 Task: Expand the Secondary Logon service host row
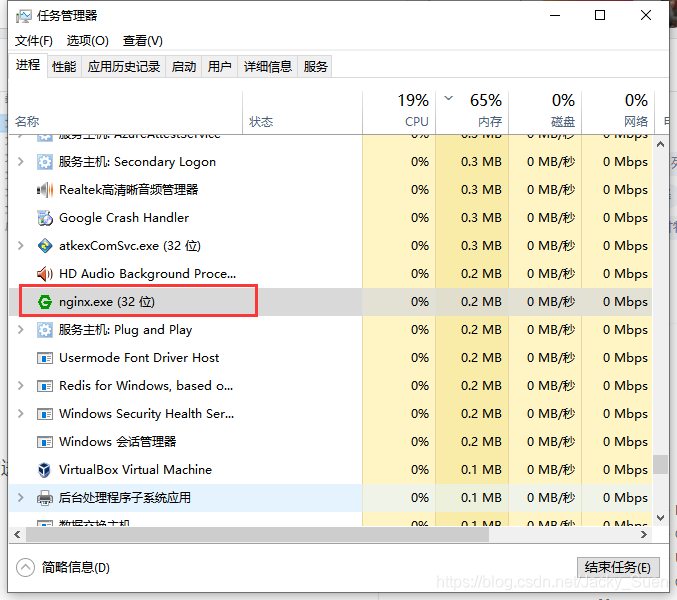[21, 162]
